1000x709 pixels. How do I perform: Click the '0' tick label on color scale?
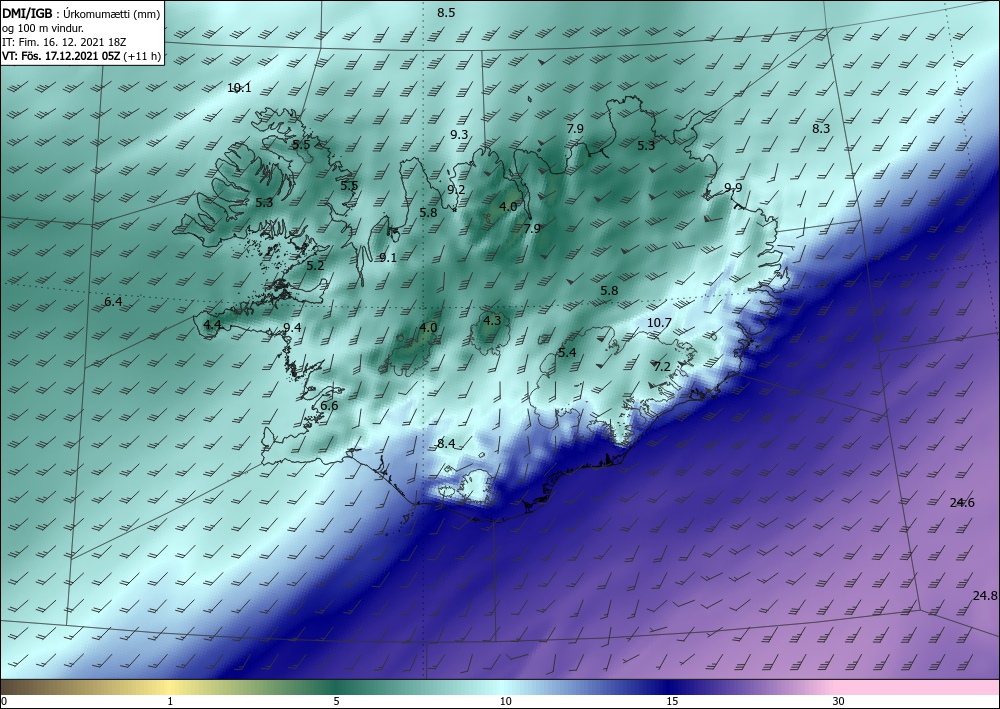pyautogui.click(x=4, y=702)
